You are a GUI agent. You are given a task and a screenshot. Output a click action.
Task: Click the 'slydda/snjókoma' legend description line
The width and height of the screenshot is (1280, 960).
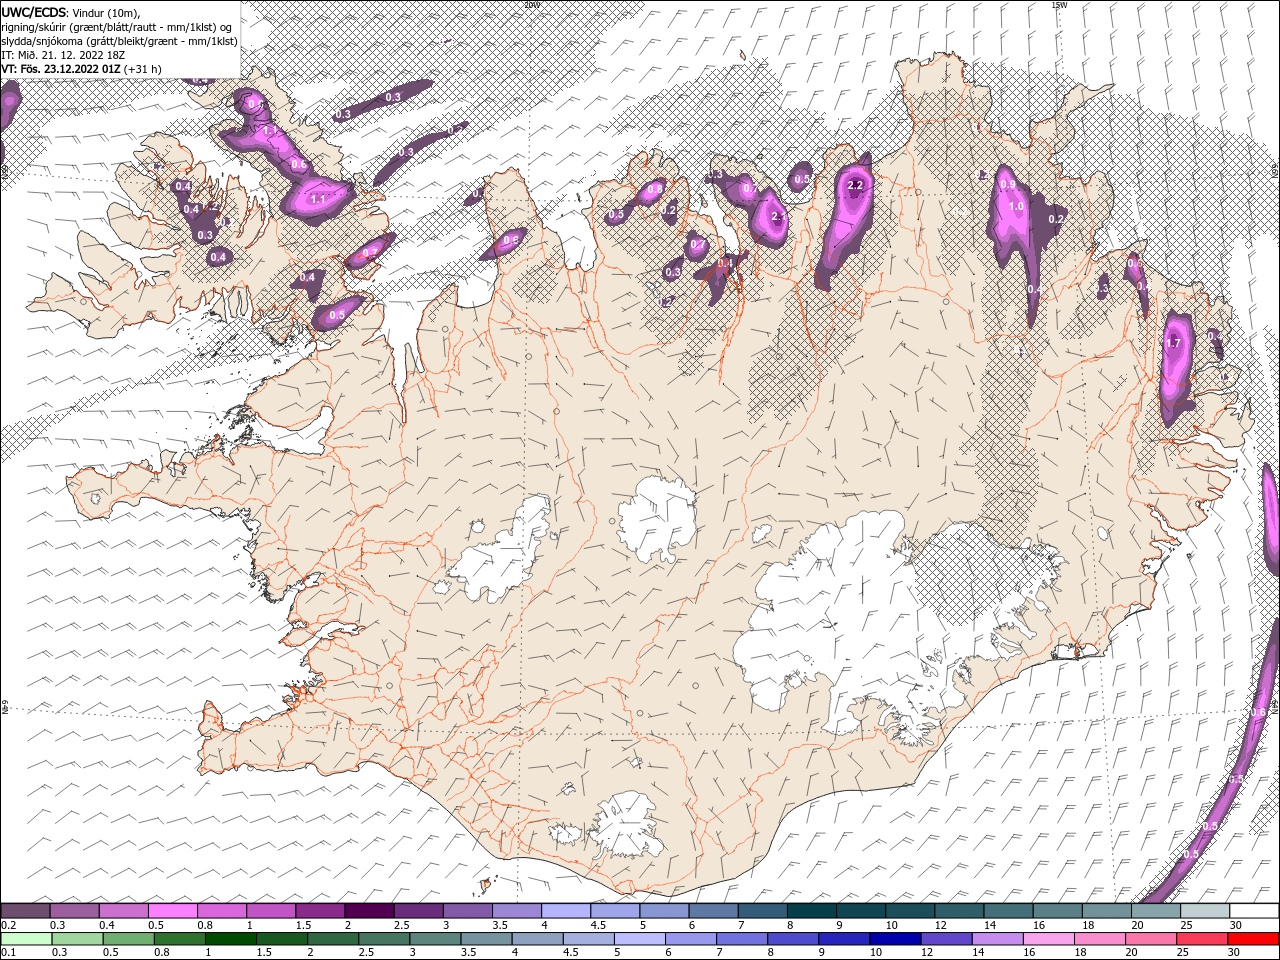point(120,41)
